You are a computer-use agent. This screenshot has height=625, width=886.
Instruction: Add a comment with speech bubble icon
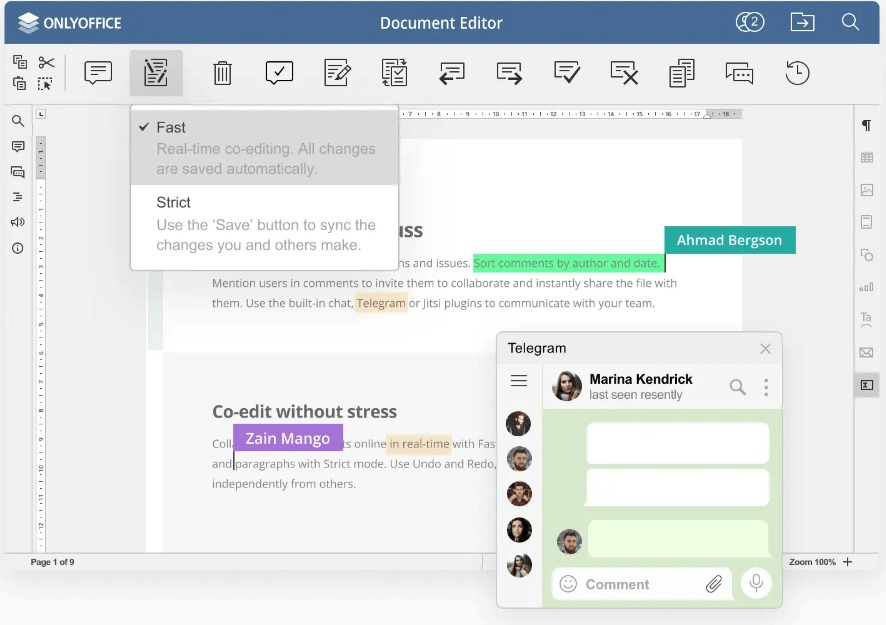[x=98, y=72]
